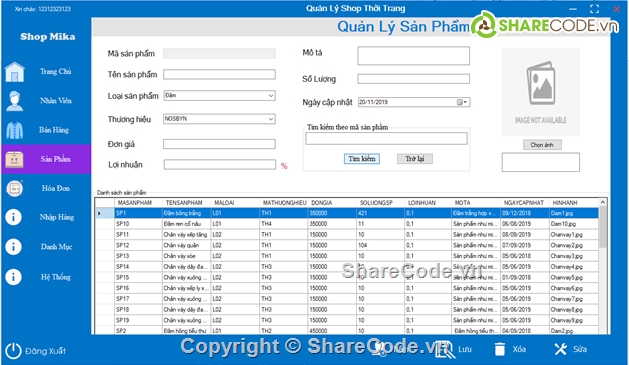629x365 pixels.
Task: Click the Tìm kiếm search button
Action: [361, 159]
